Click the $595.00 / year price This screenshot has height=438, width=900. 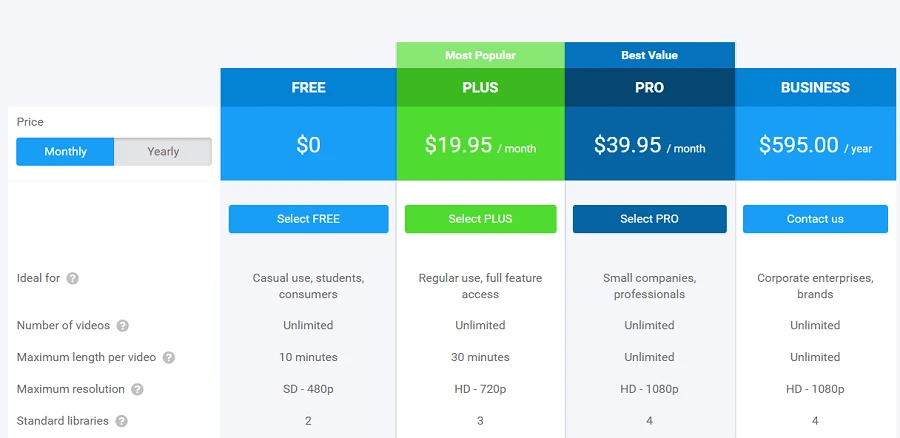click(816, 145)
